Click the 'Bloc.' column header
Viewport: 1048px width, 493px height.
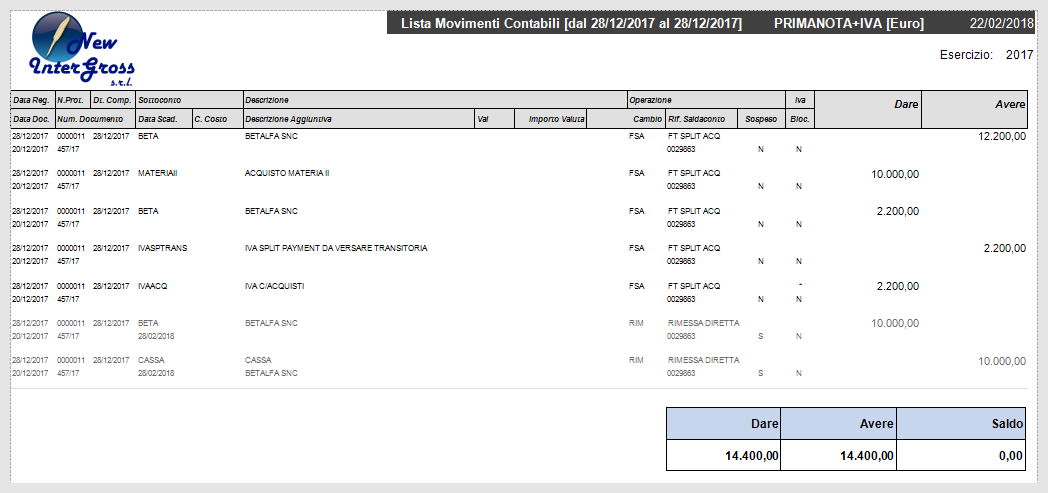click(x=800, y=119)
